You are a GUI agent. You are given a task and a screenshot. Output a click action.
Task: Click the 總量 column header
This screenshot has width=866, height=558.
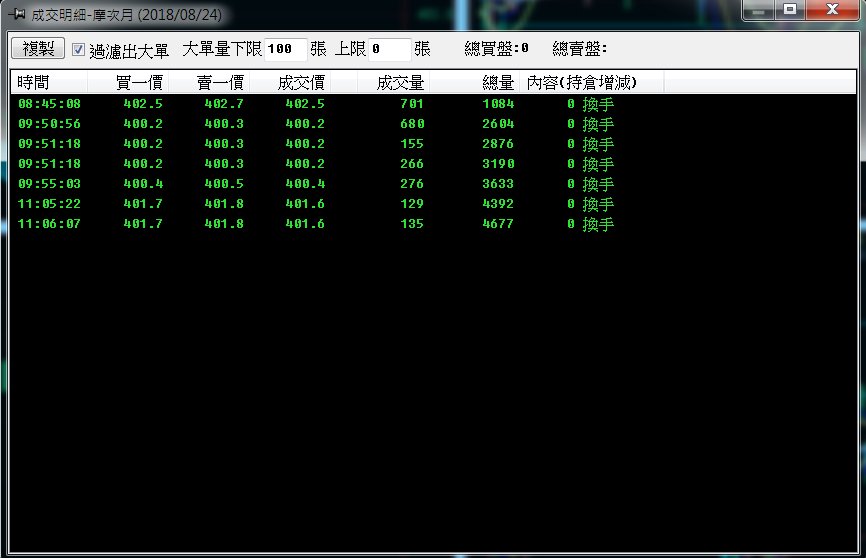tap(474, 82)
